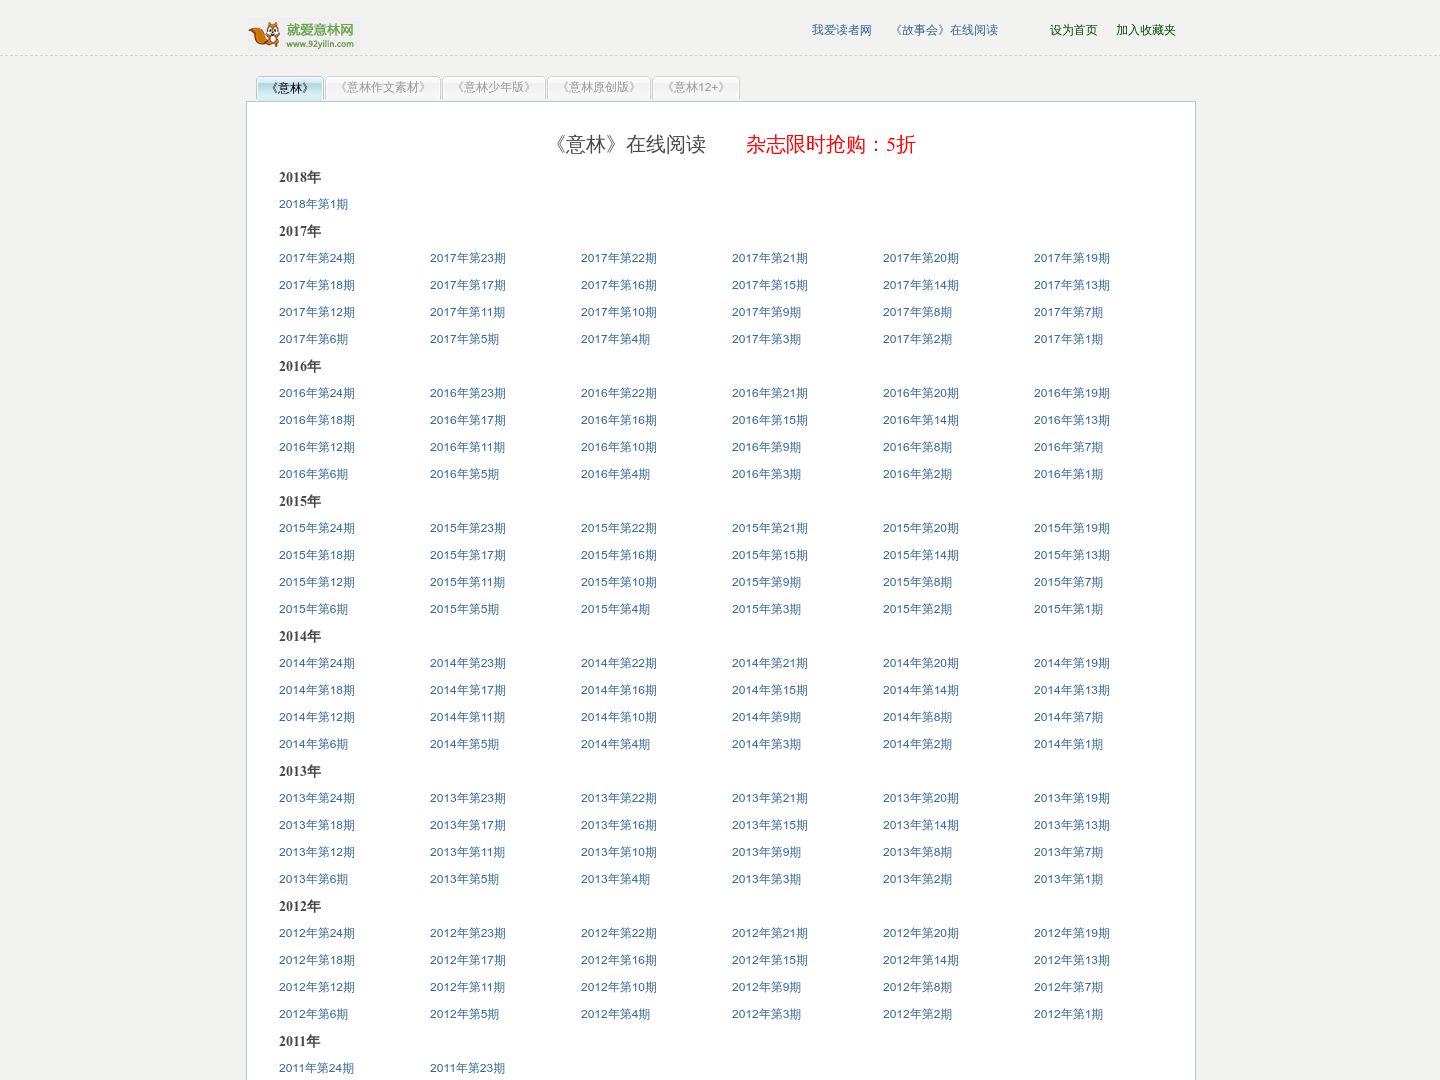Open issue 2013年第11期

(467, 852)
